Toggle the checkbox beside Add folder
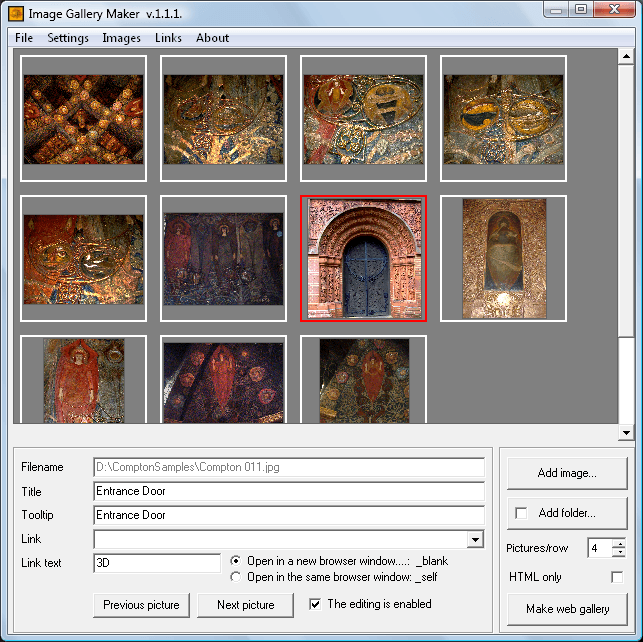Viewport: 643px width, 642px height. (x=521, y=513)
